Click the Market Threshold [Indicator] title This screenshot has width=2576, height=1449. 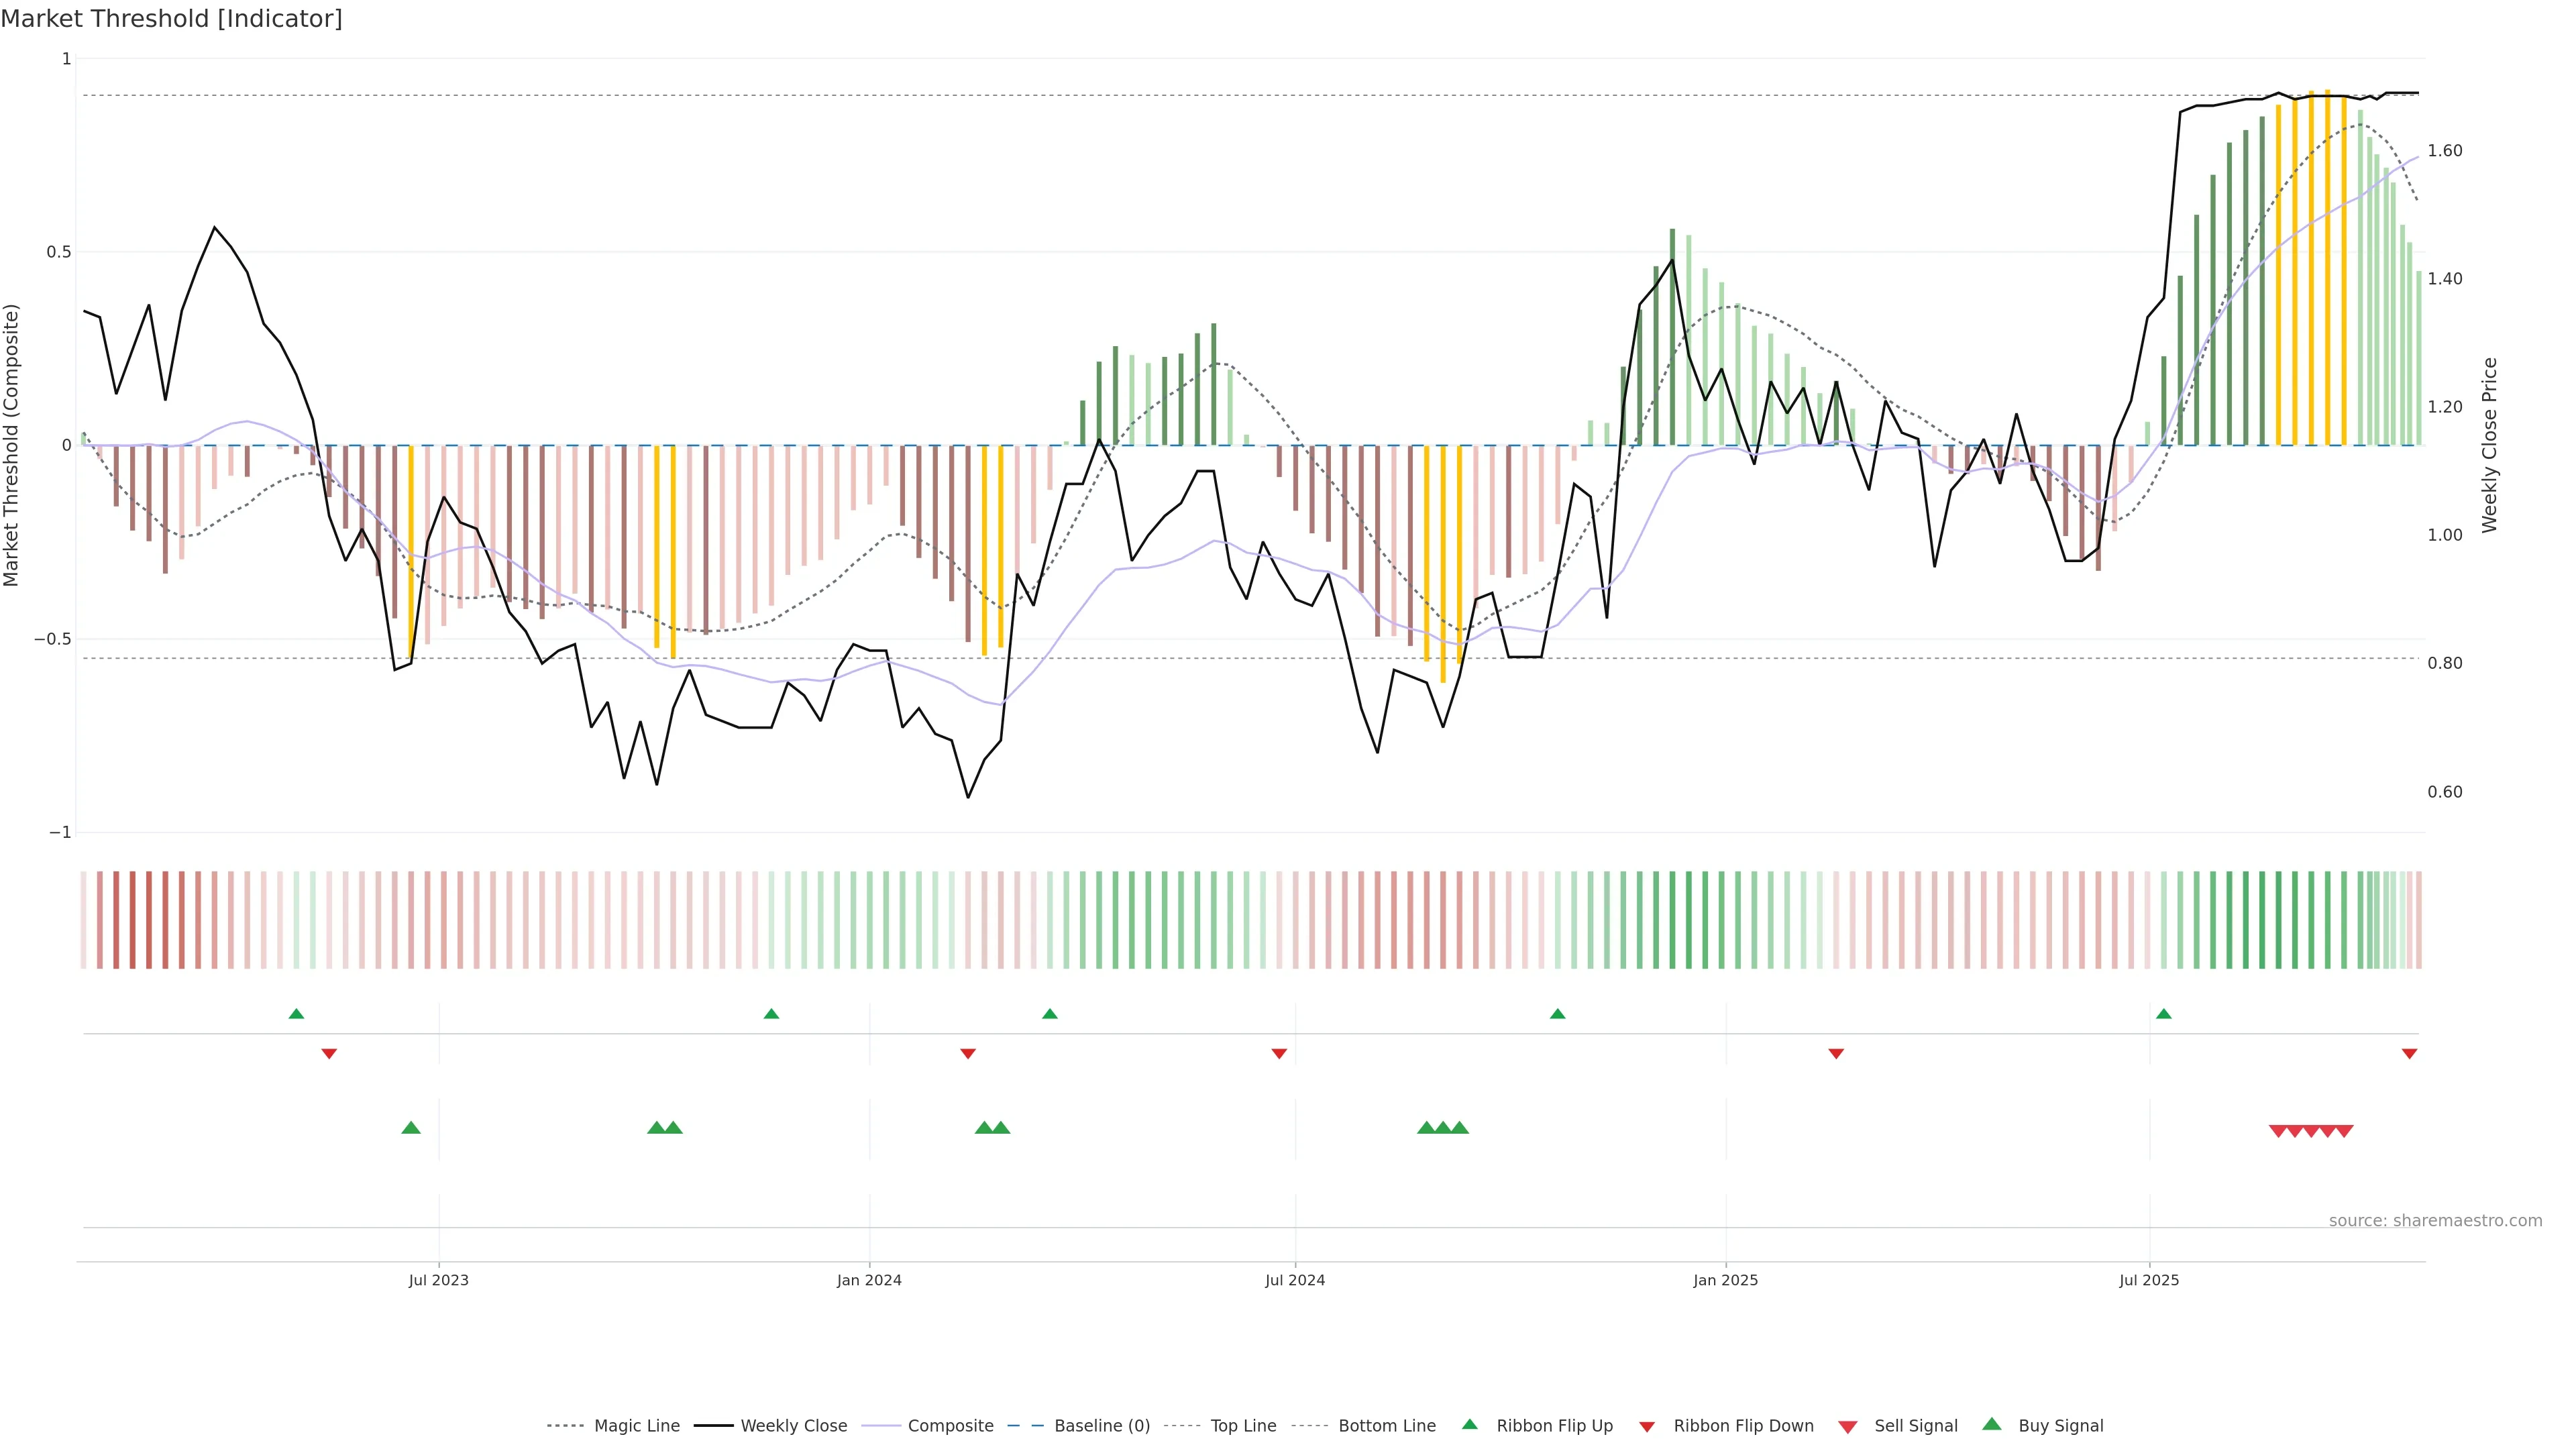(x=171, y=19)
